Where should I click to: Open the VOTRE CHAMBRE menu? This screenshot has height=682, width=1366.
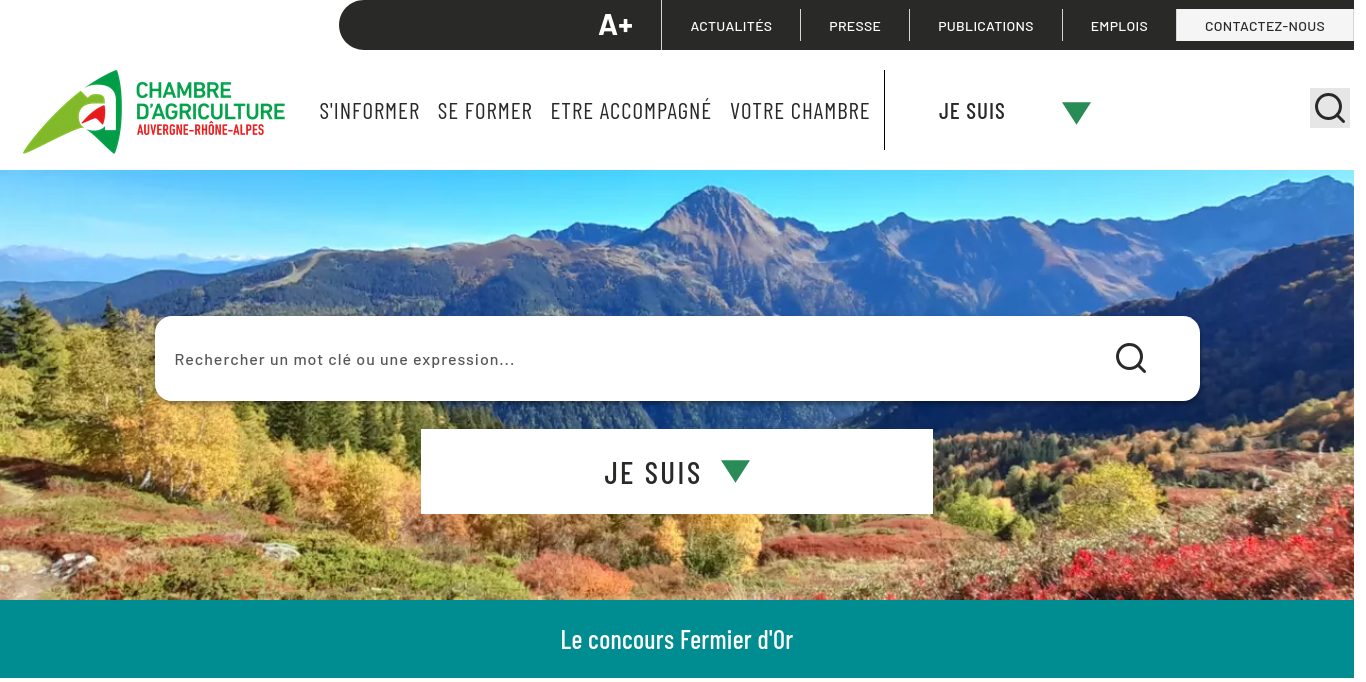800,111
